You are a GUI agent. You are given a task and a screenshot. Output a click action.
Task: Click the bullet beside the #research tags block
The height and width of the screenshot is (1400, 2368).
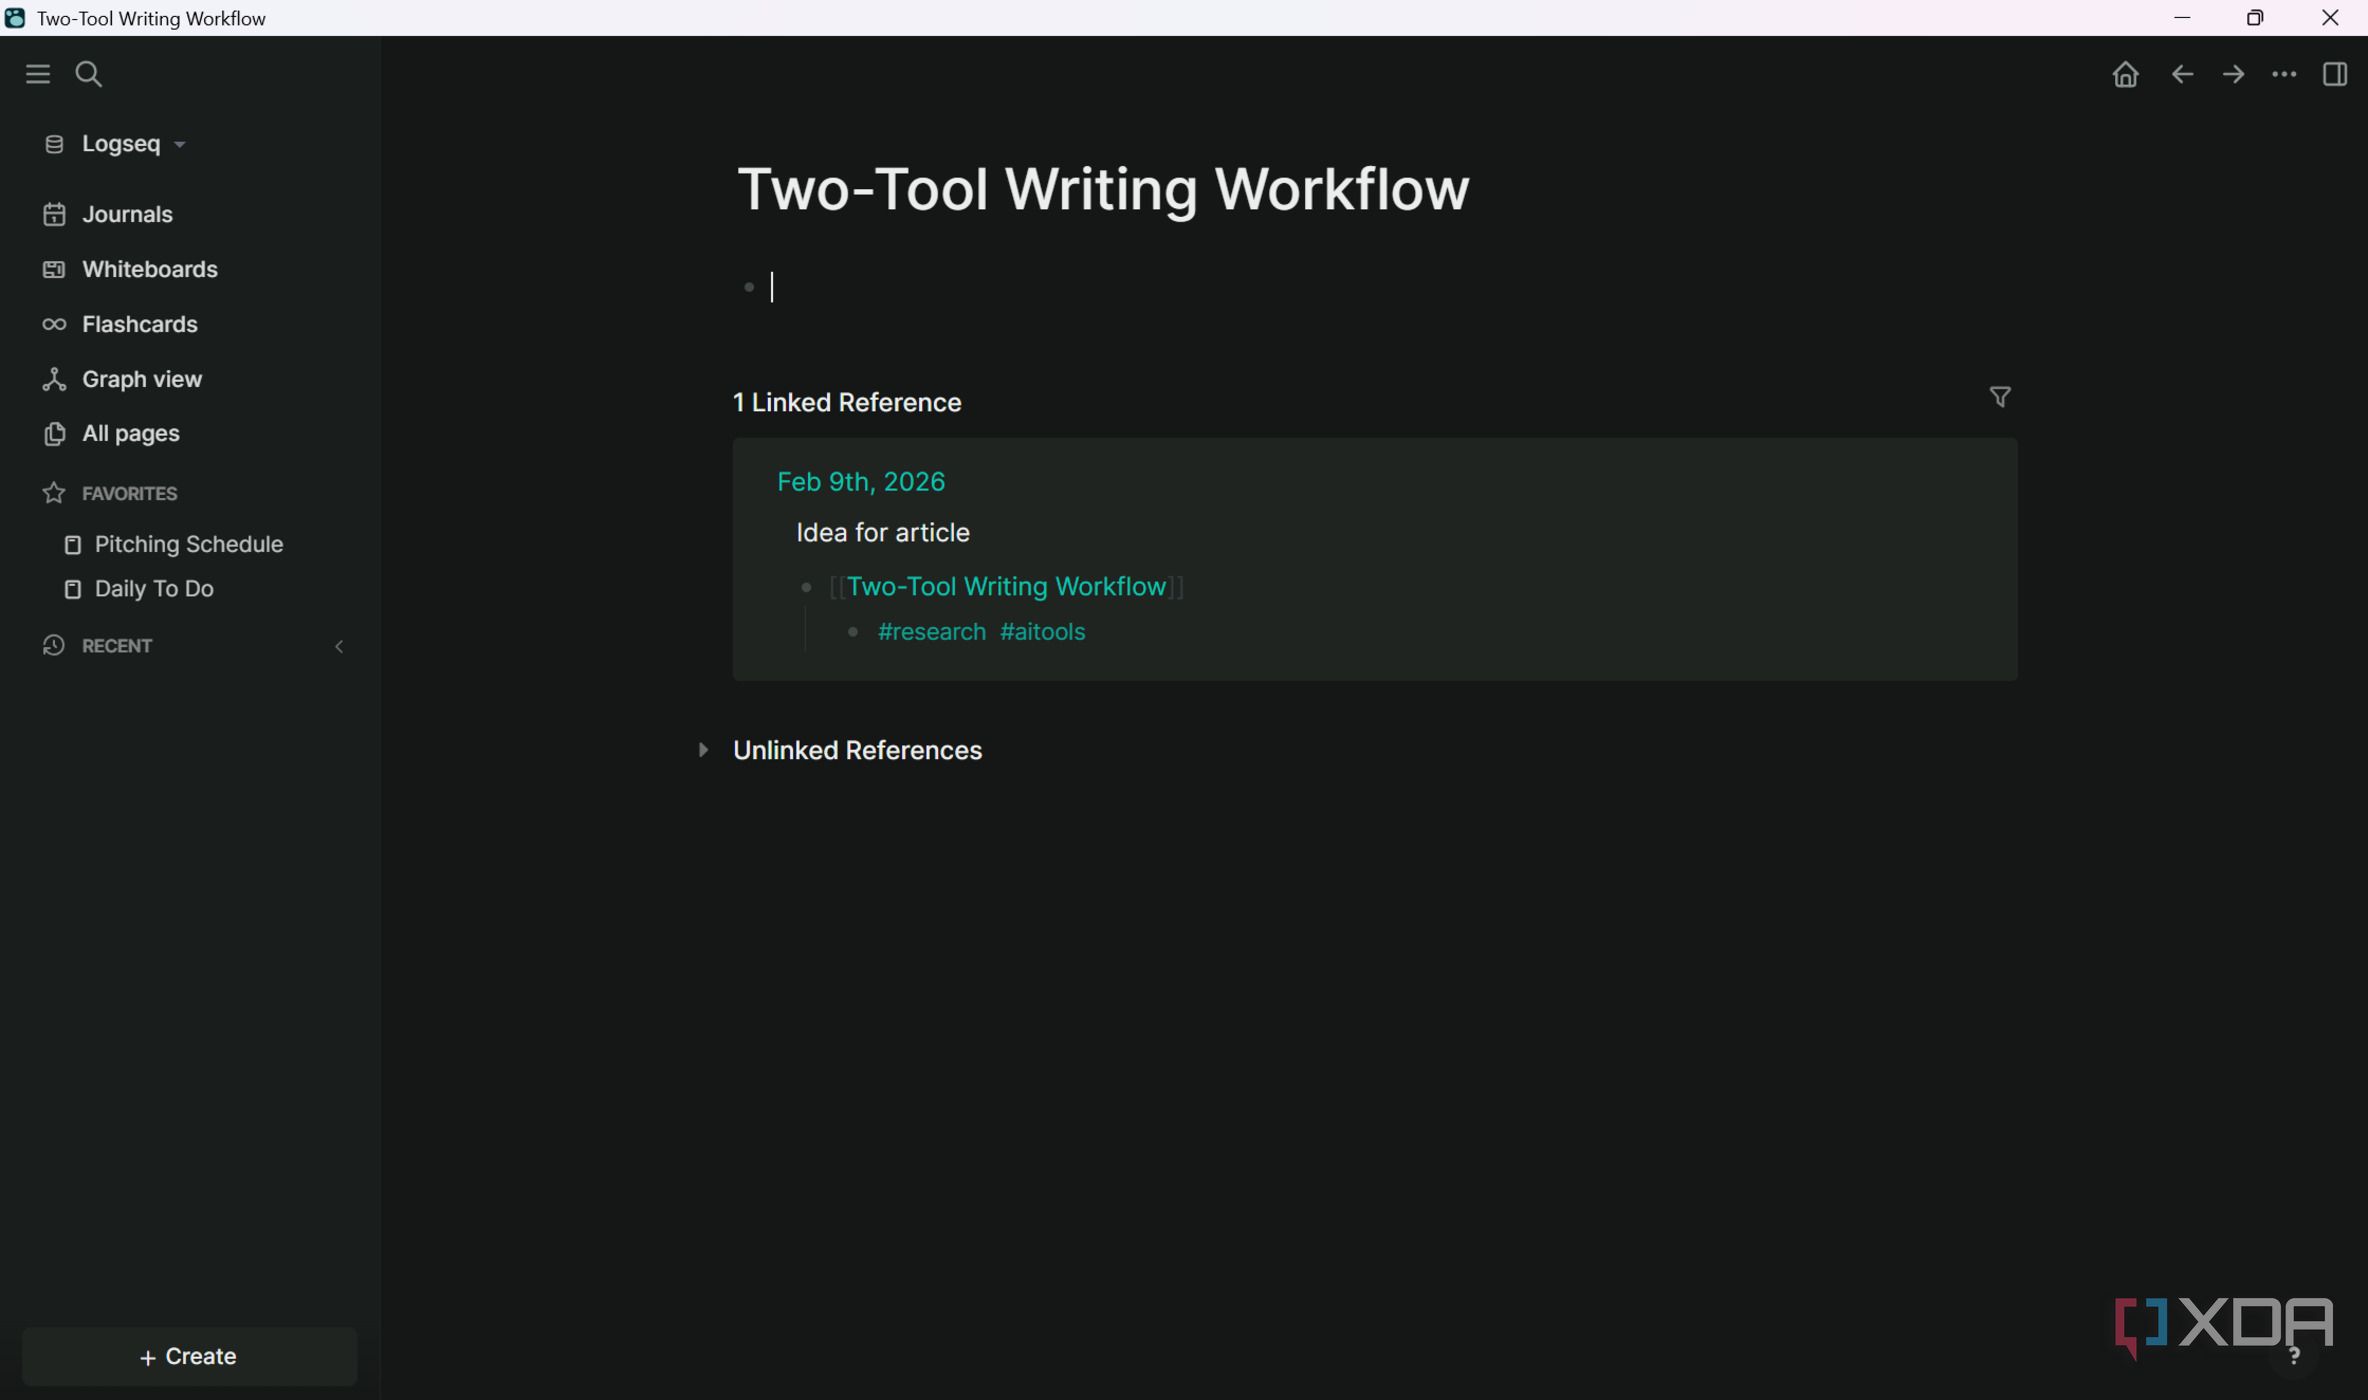853,632
